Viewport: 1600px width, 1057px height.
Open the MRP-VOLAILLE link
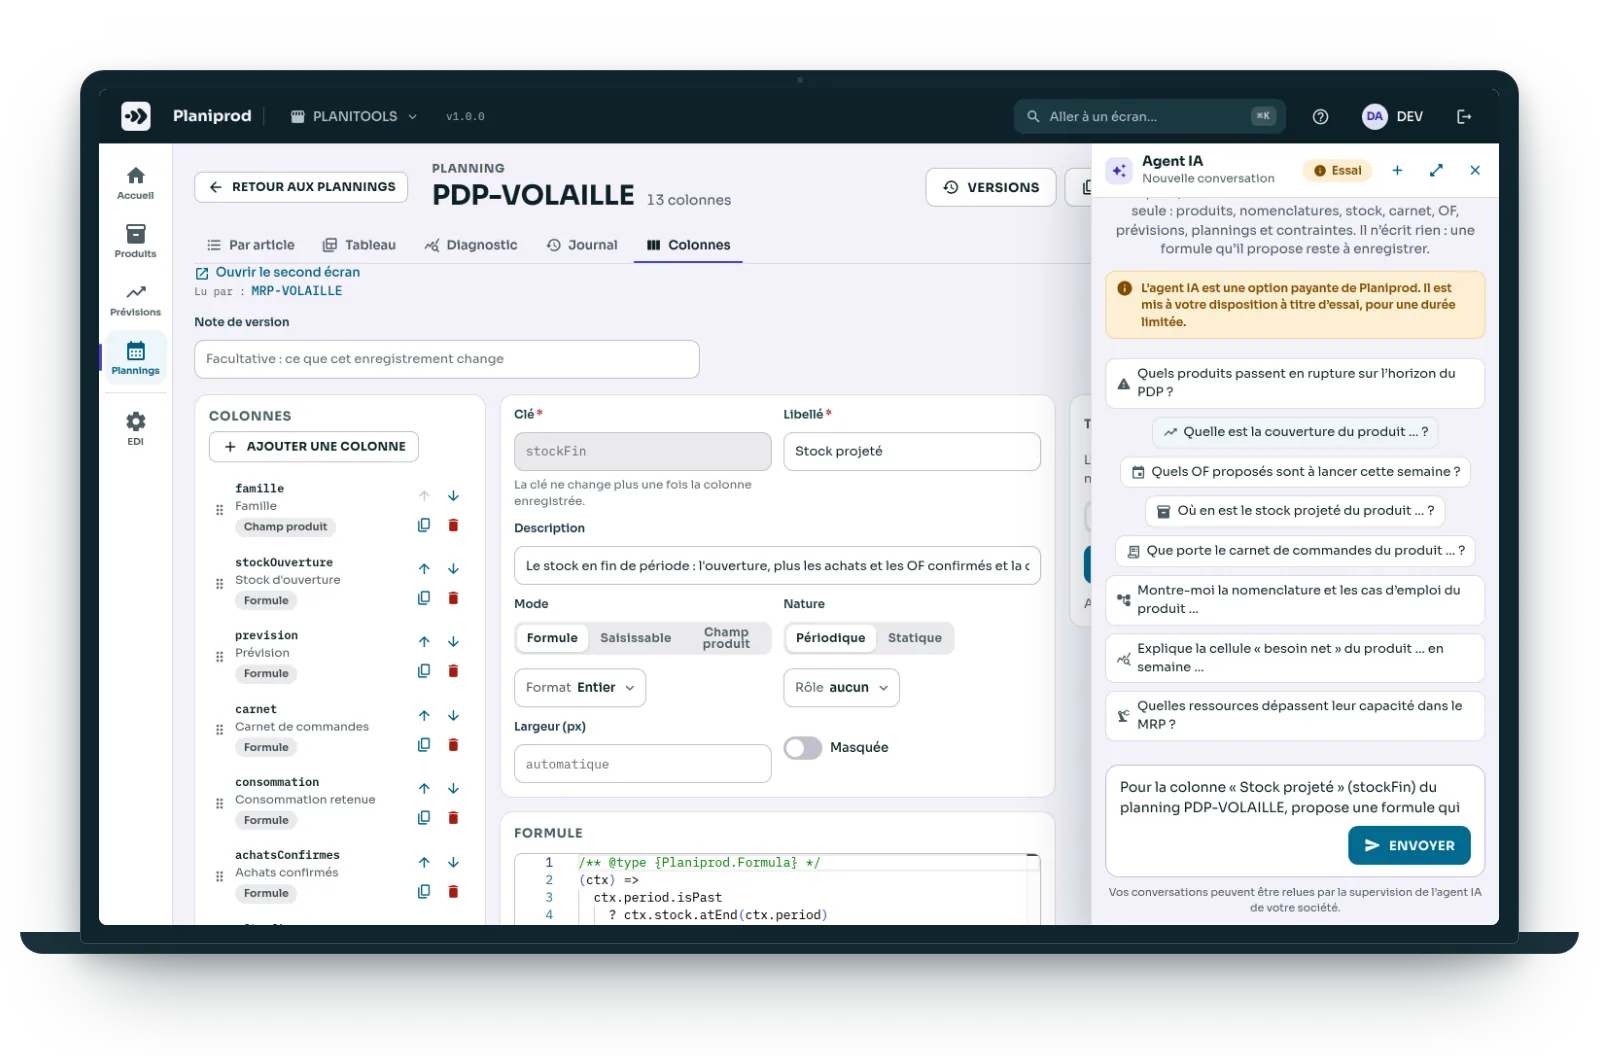[297, 291]
